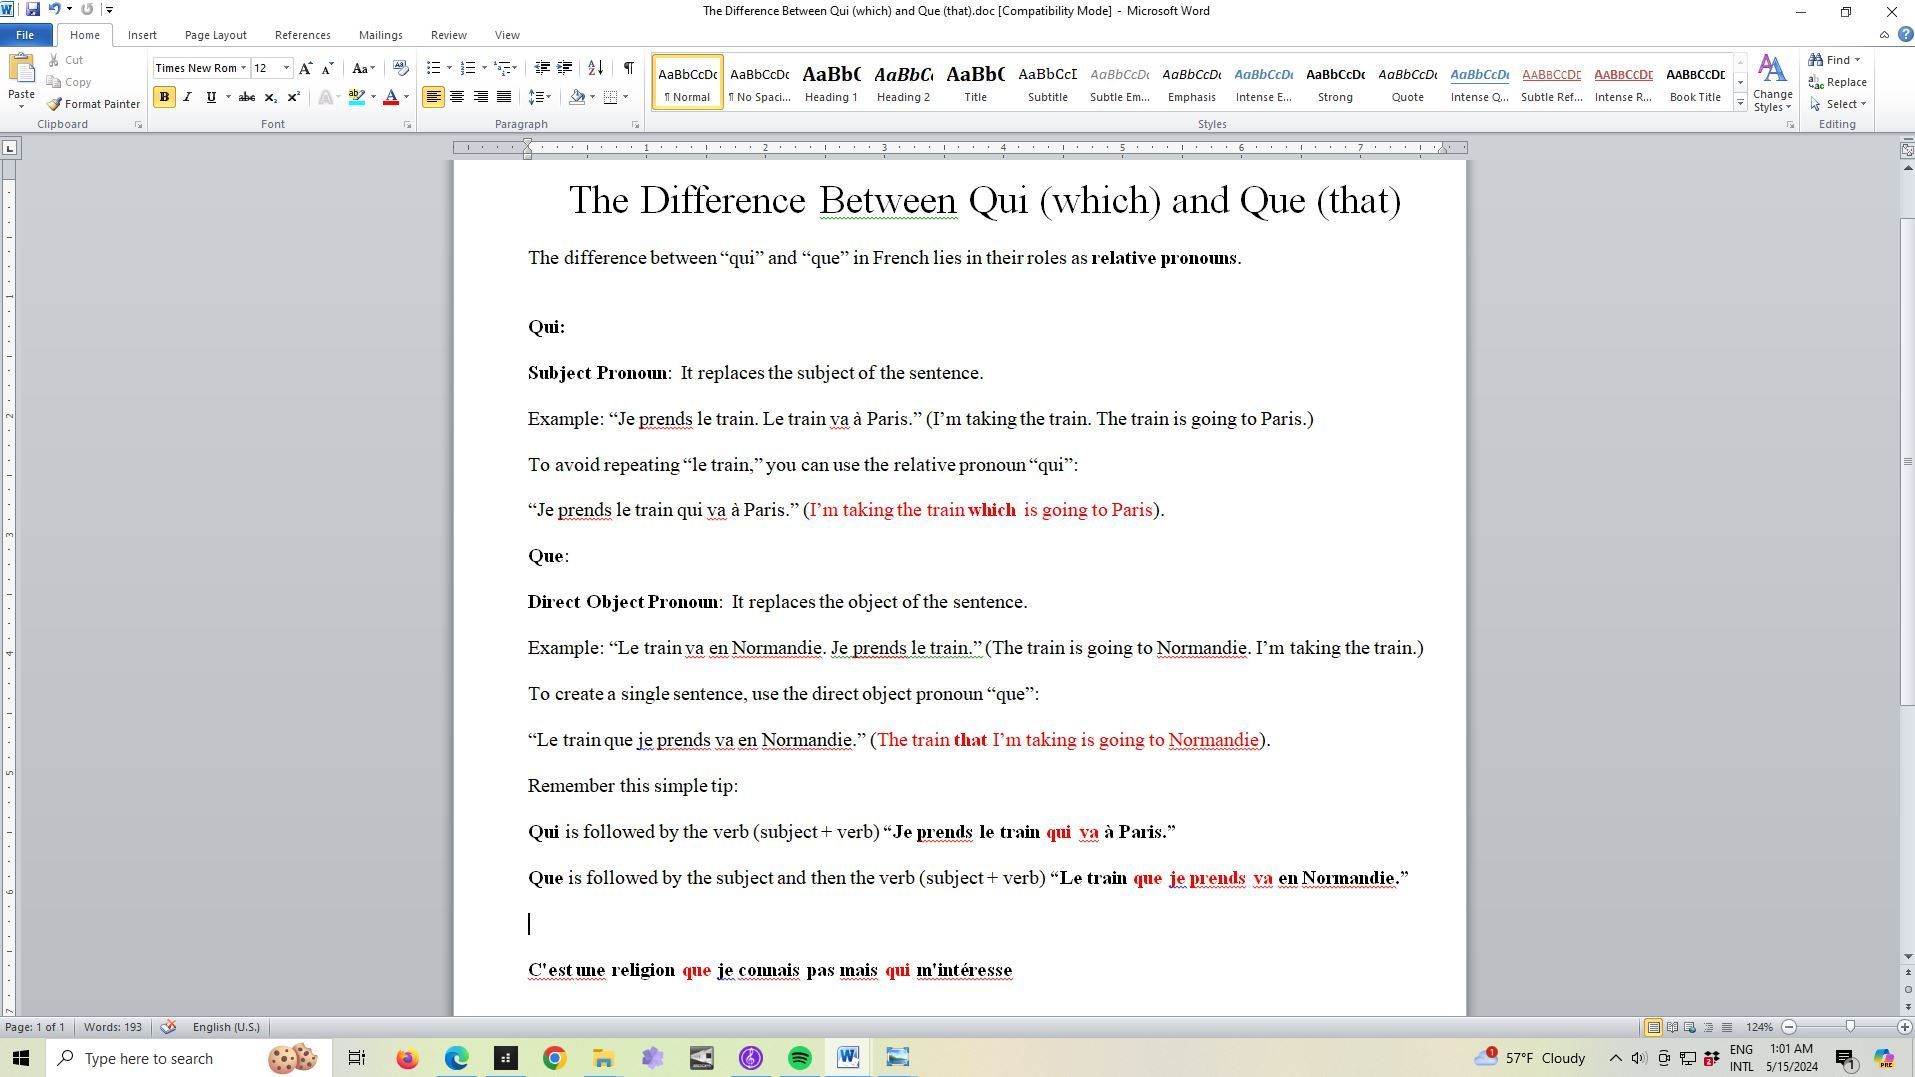Click the Multilevel list icon

coord(503,68)
